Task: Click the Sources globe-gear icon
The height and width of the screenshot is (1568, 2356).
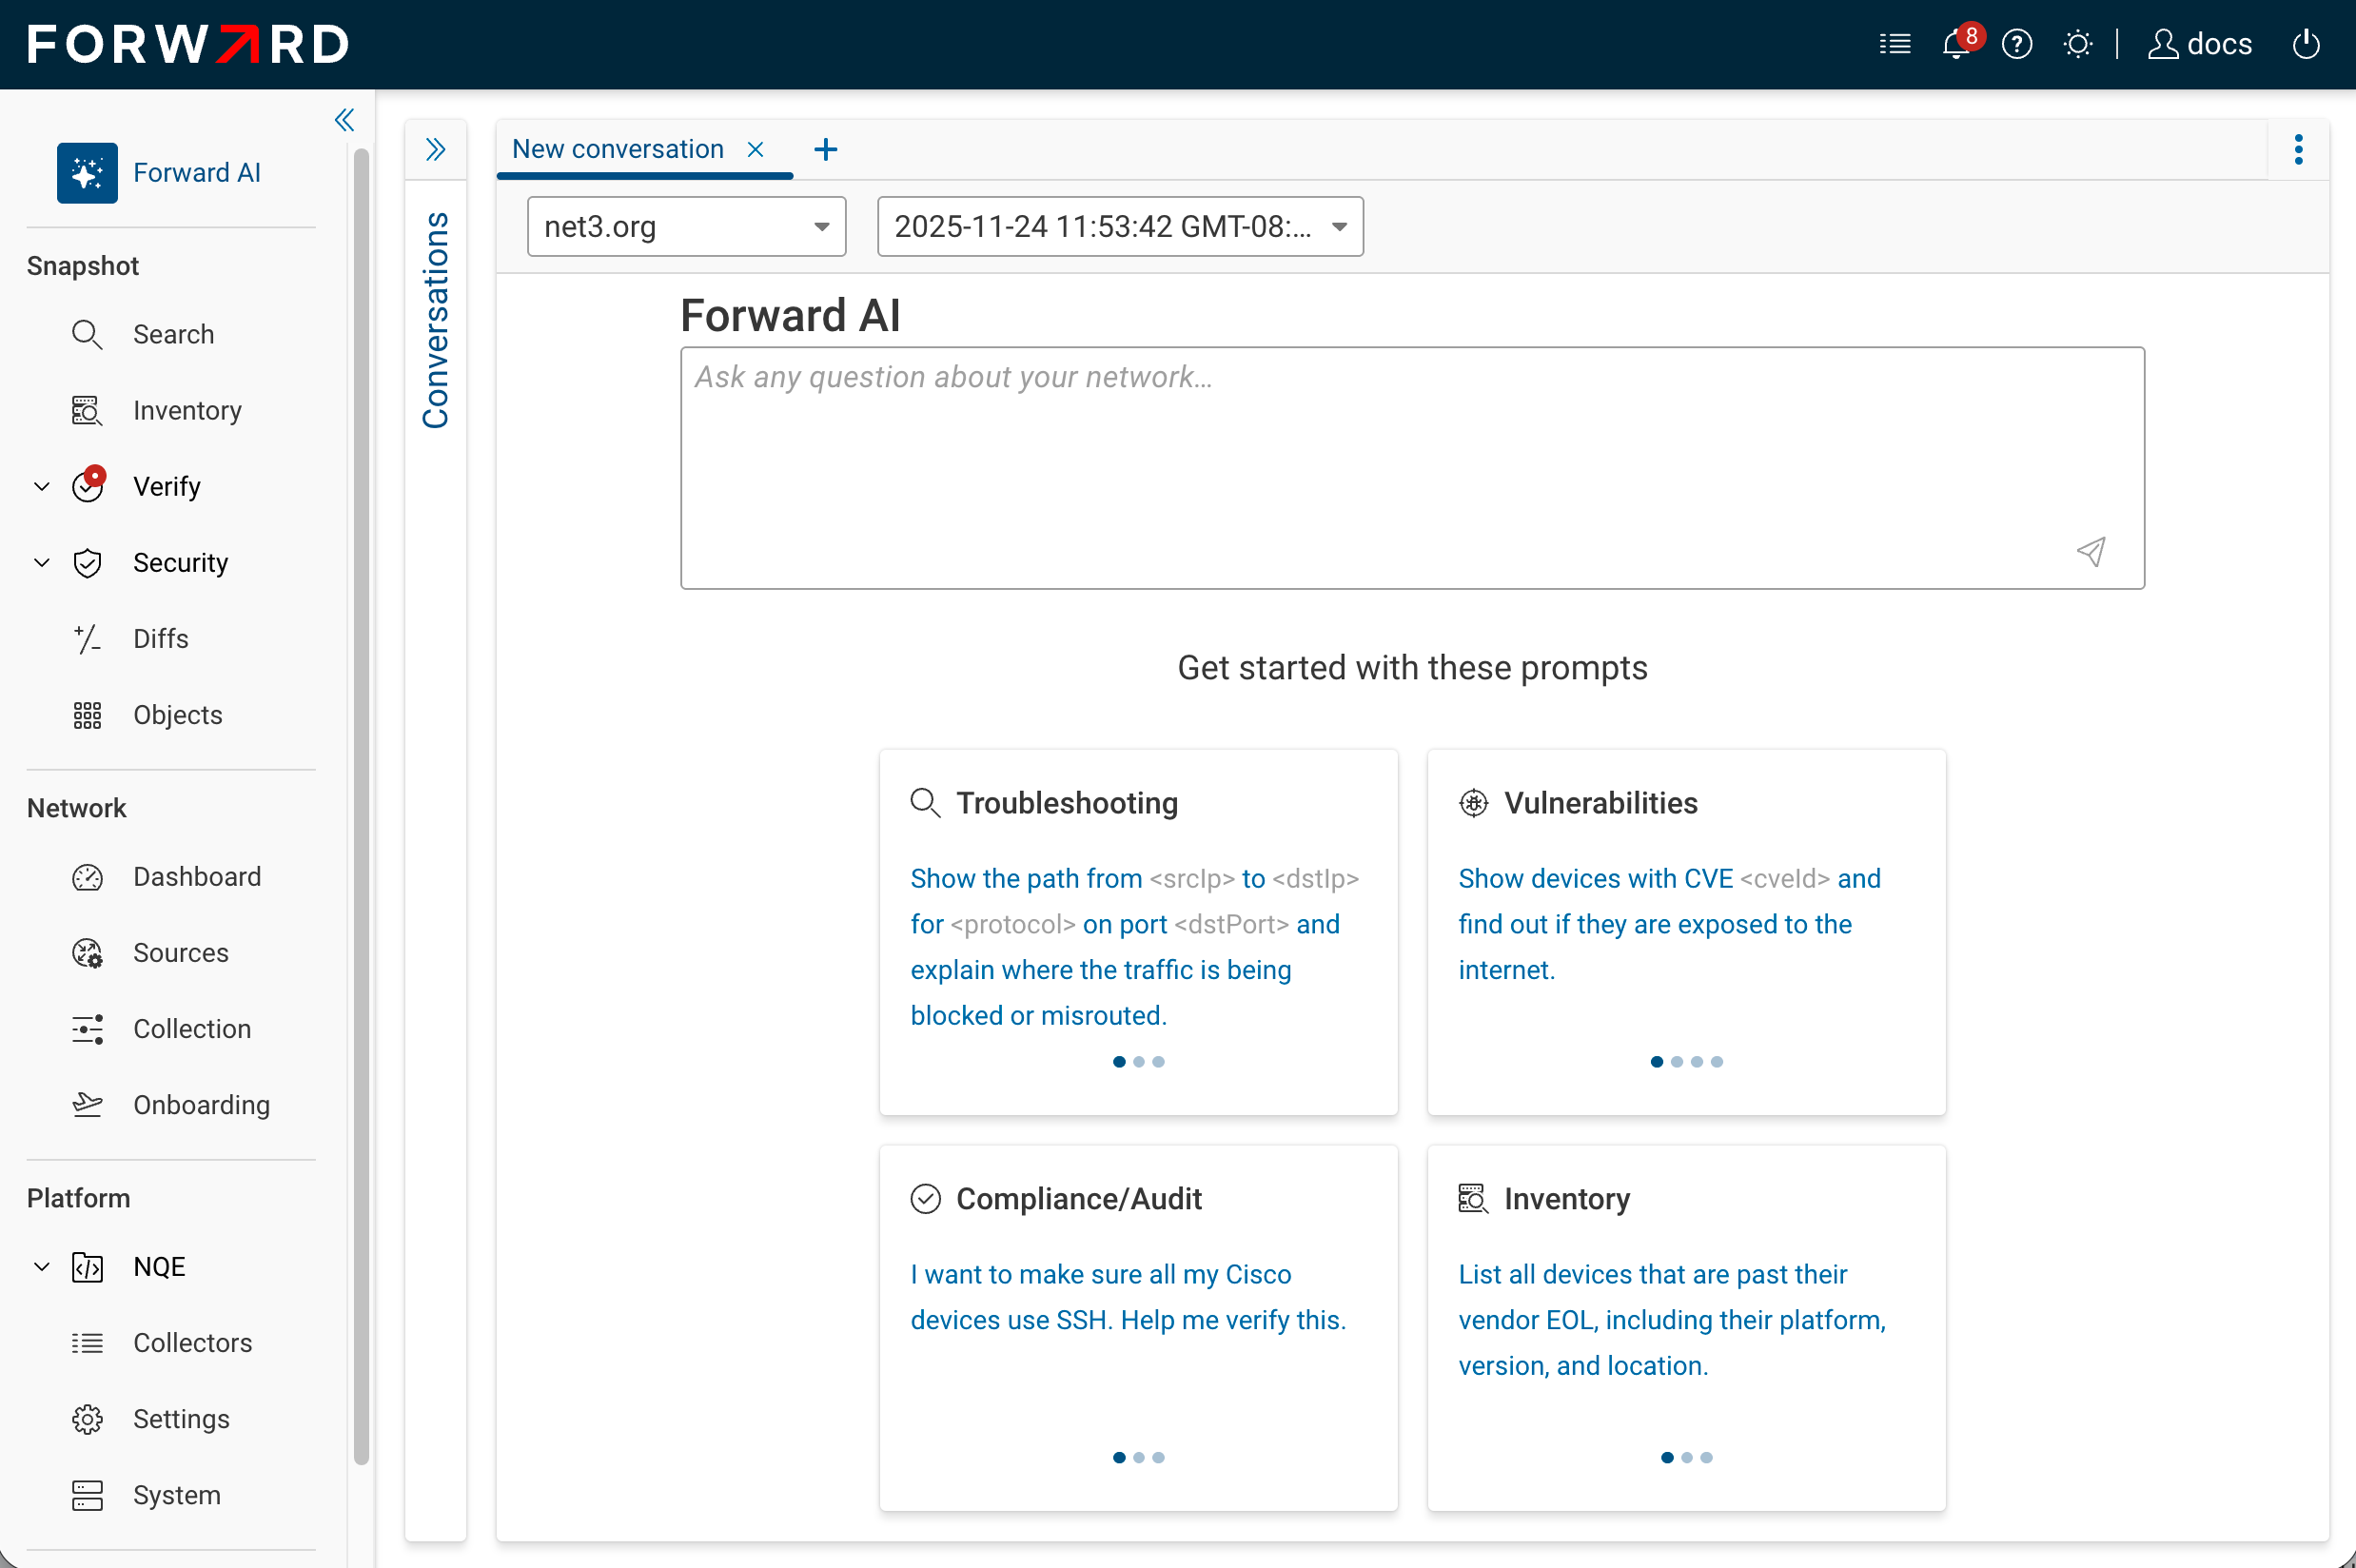Action: click(87, 953)
